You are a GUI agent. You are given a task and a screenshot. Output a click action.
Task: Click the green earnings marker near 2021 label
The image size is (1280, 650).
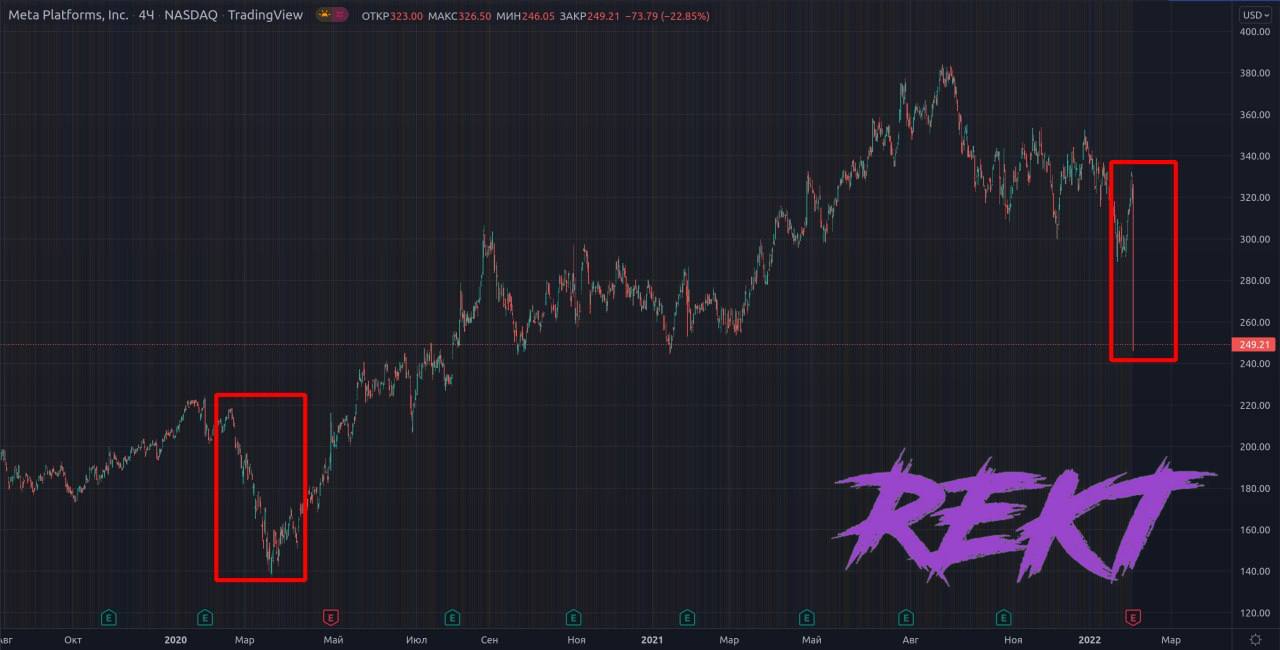(688, 617)
